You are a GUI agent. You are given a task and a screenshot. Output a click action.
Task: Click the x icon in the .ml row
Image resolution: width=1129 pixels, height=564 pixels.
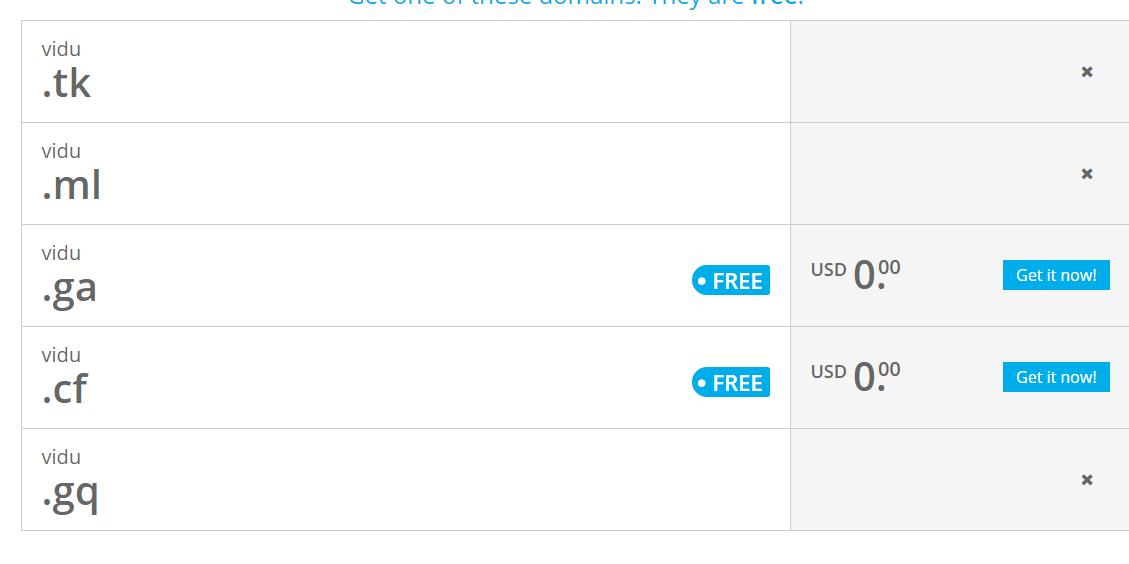(1087, 174)
